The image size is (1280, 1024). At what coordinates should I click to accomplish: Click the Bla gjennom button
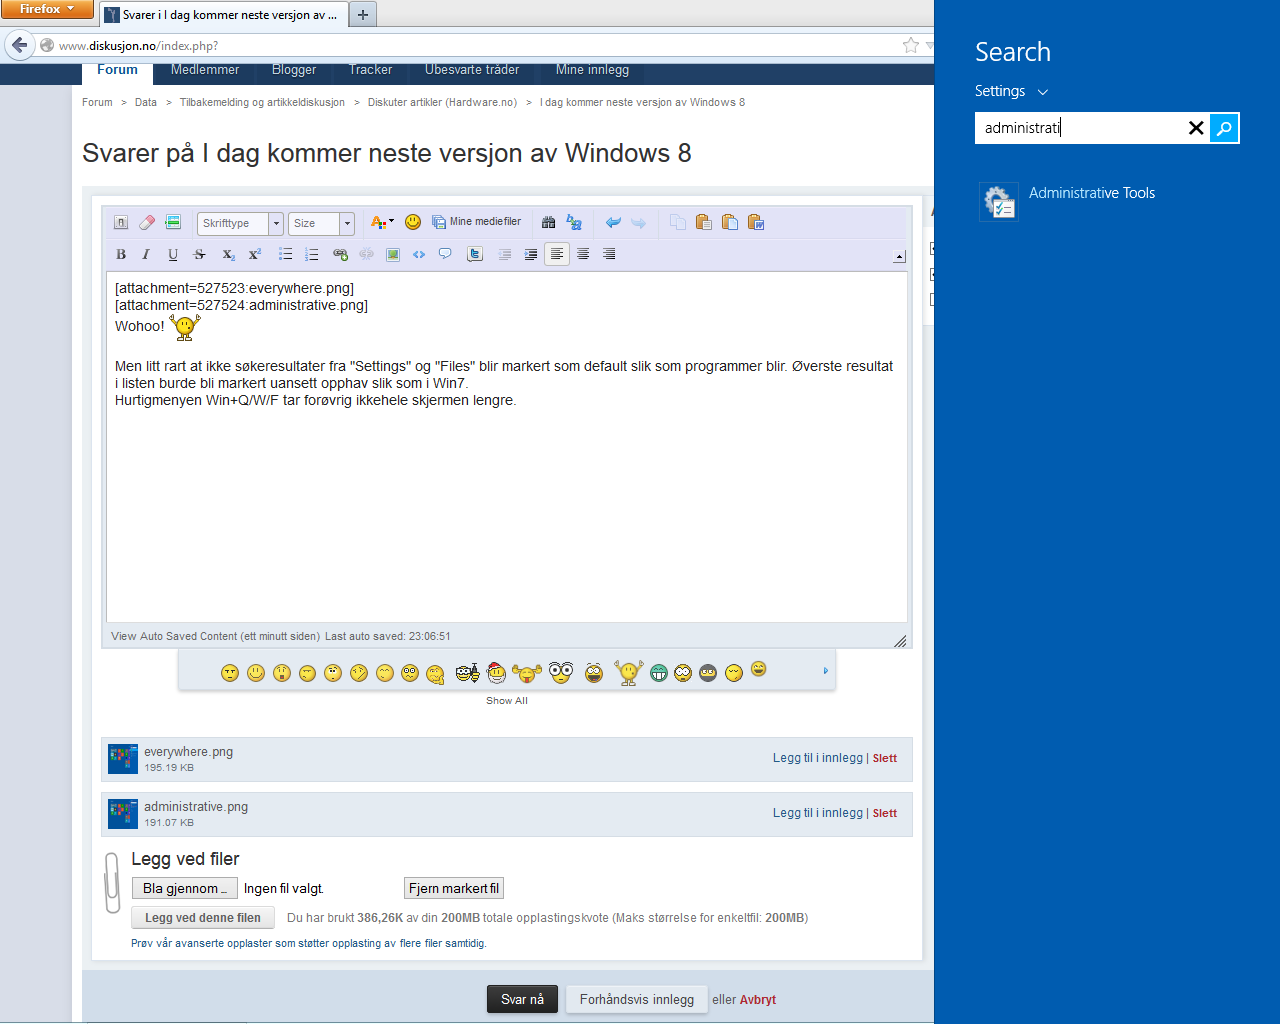coord(185,888)
